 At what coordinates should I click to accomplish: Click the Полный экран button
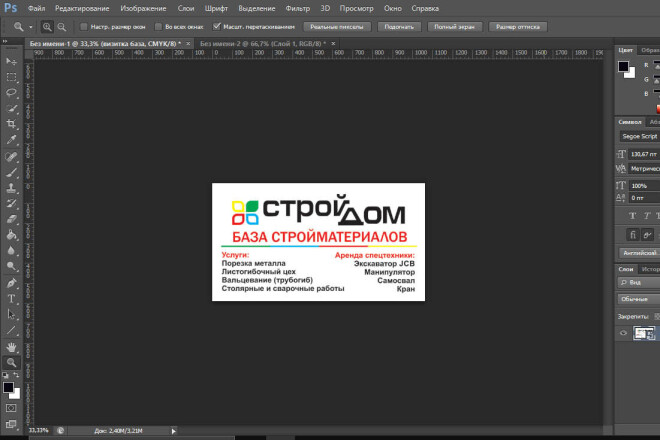pyautogui.click(x=454, y=27)
